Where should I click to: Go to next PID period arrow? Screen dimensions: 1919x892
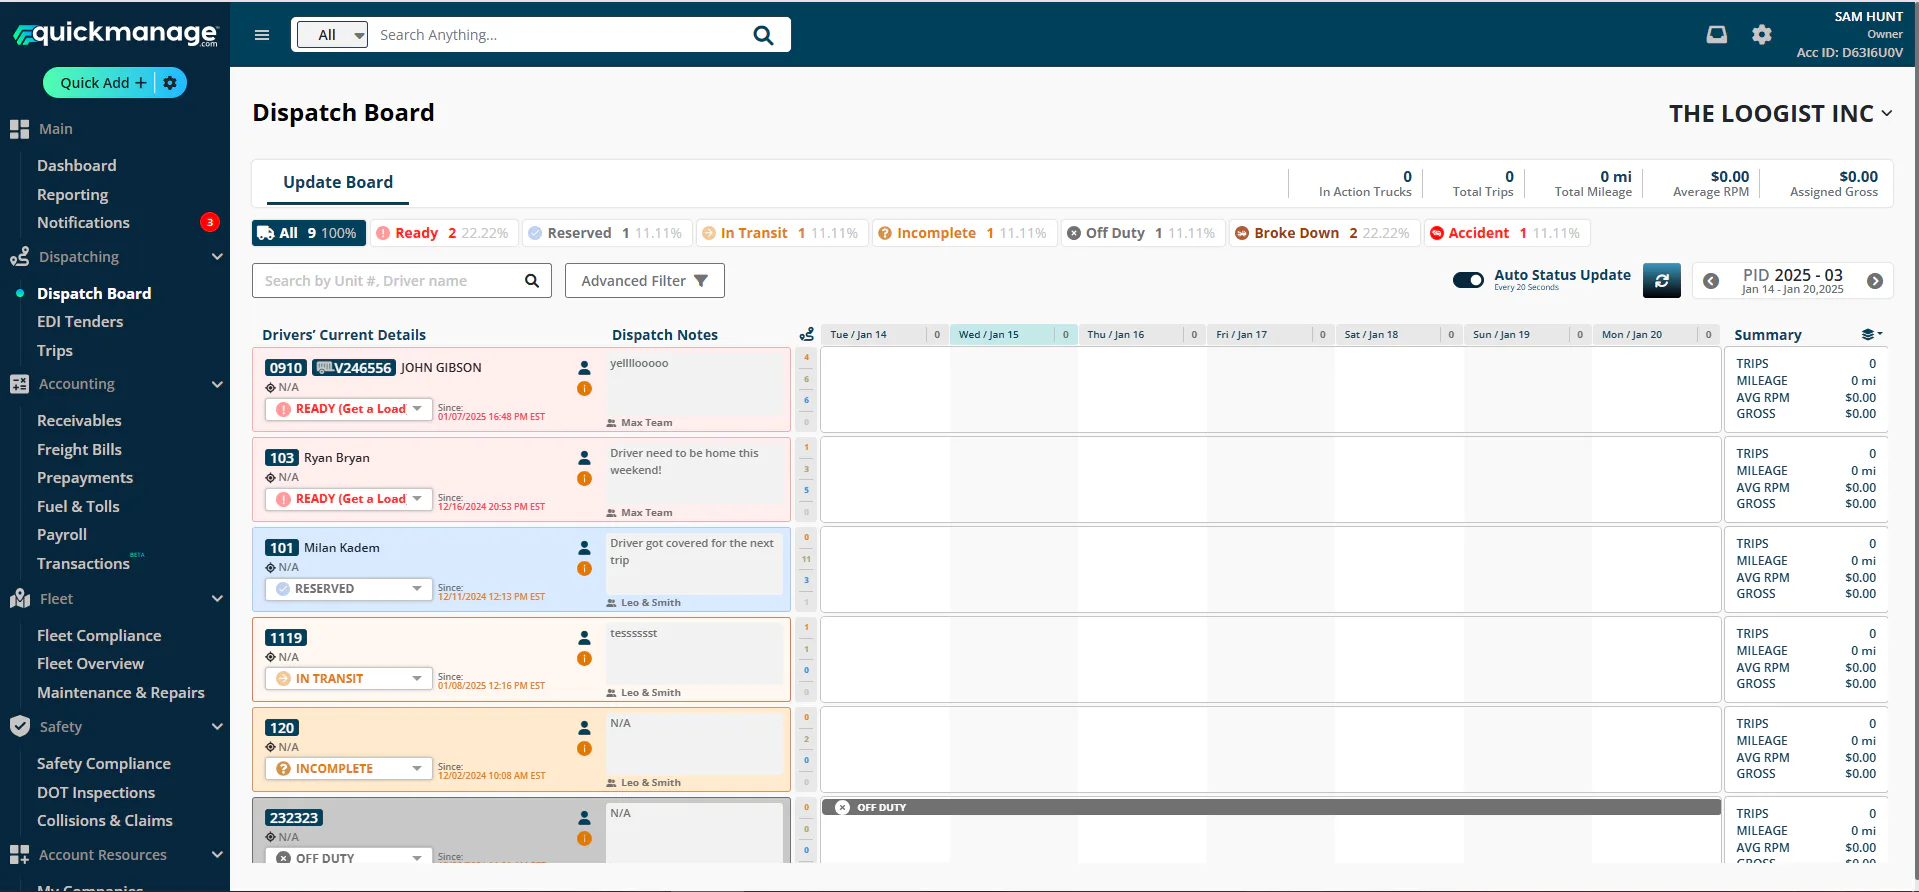pyautogui.click(x=1875, y=281)
